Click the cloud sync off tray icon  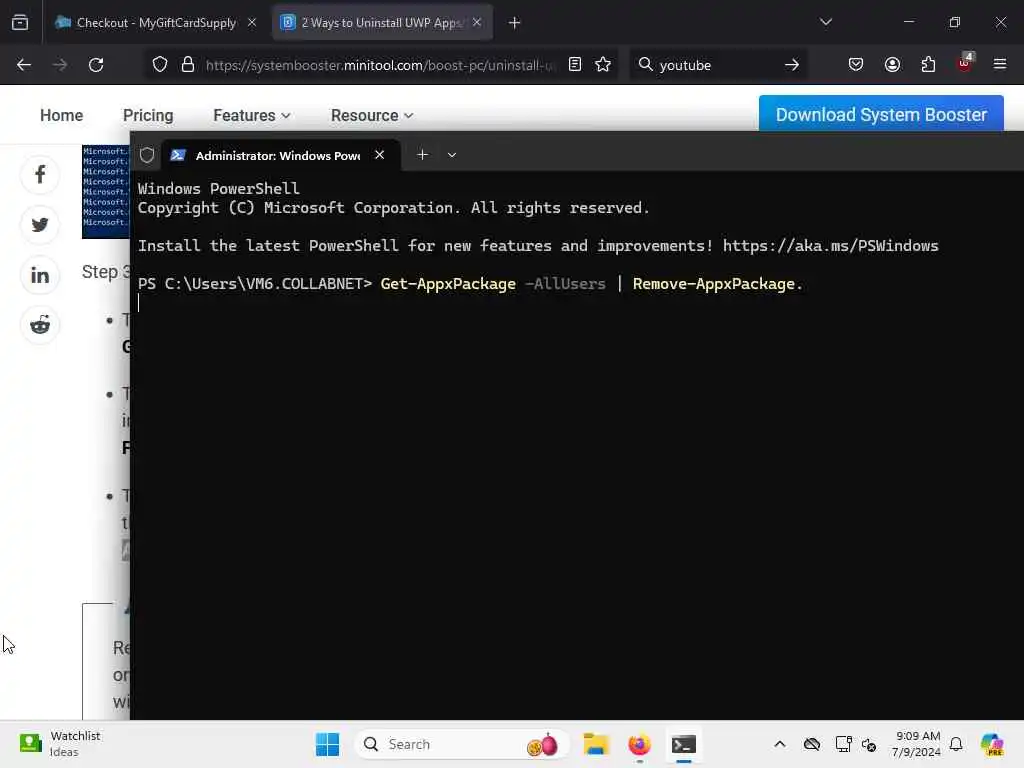[812, 744]
